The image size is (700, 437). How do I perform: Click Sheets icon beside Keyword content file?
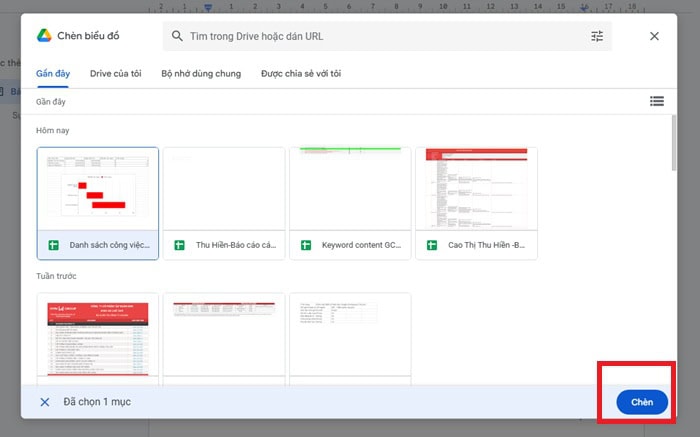(x=307, y=244)
